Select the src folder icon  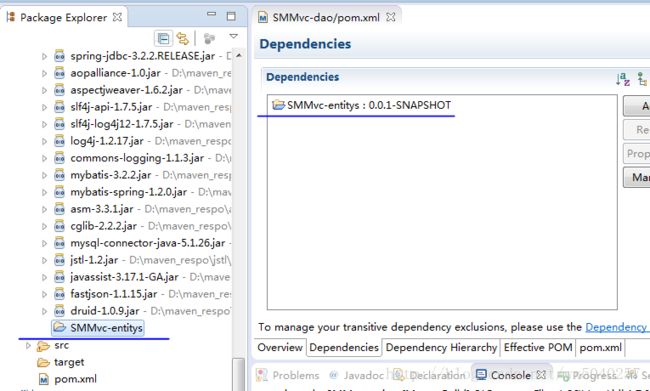pos(43,346)
